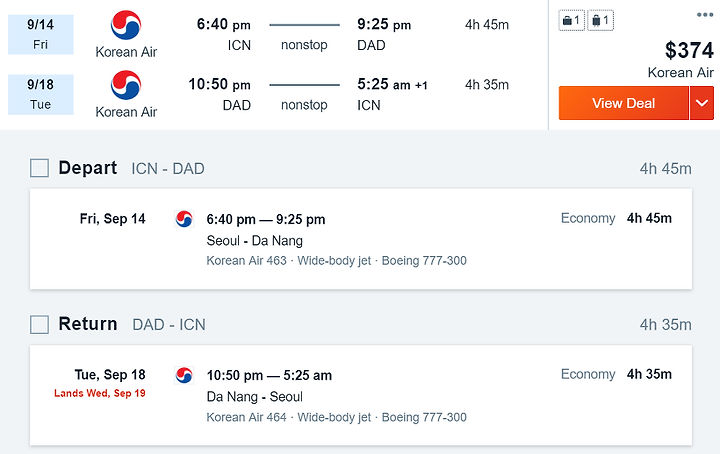Click the carry-on bag allowance icon

click(572, 20)
